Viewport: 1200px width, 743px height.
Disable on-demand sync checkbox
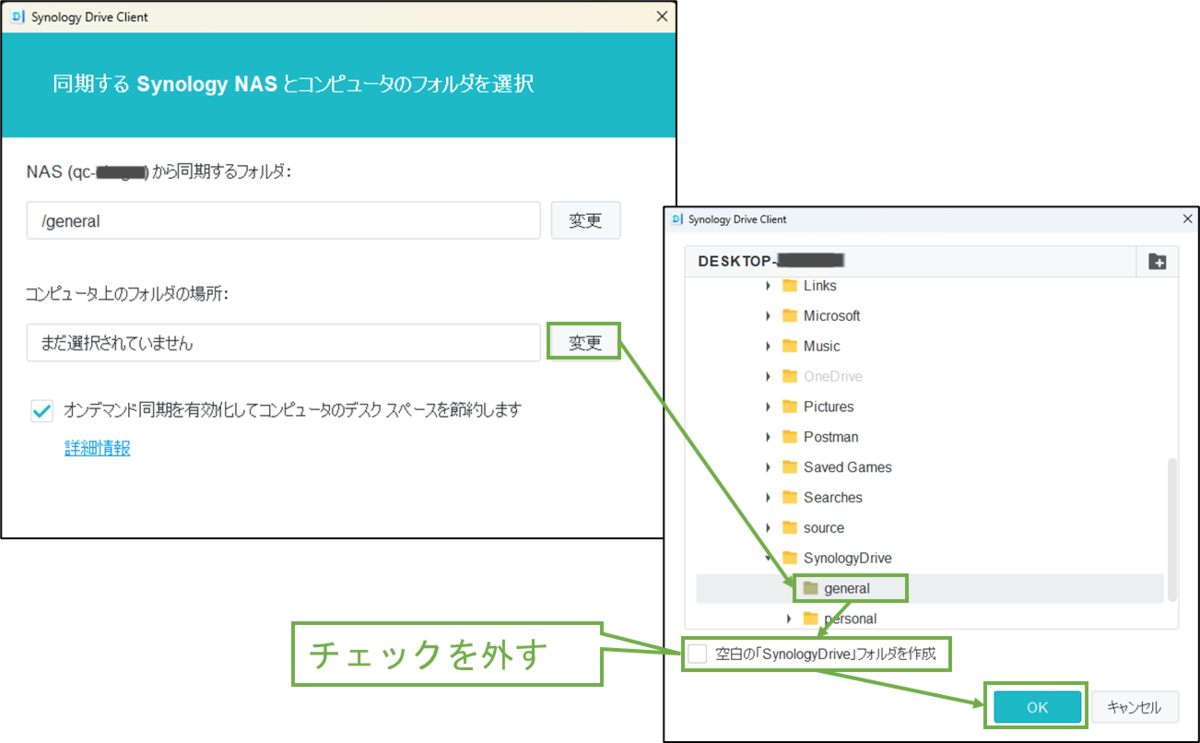[42, 410]
